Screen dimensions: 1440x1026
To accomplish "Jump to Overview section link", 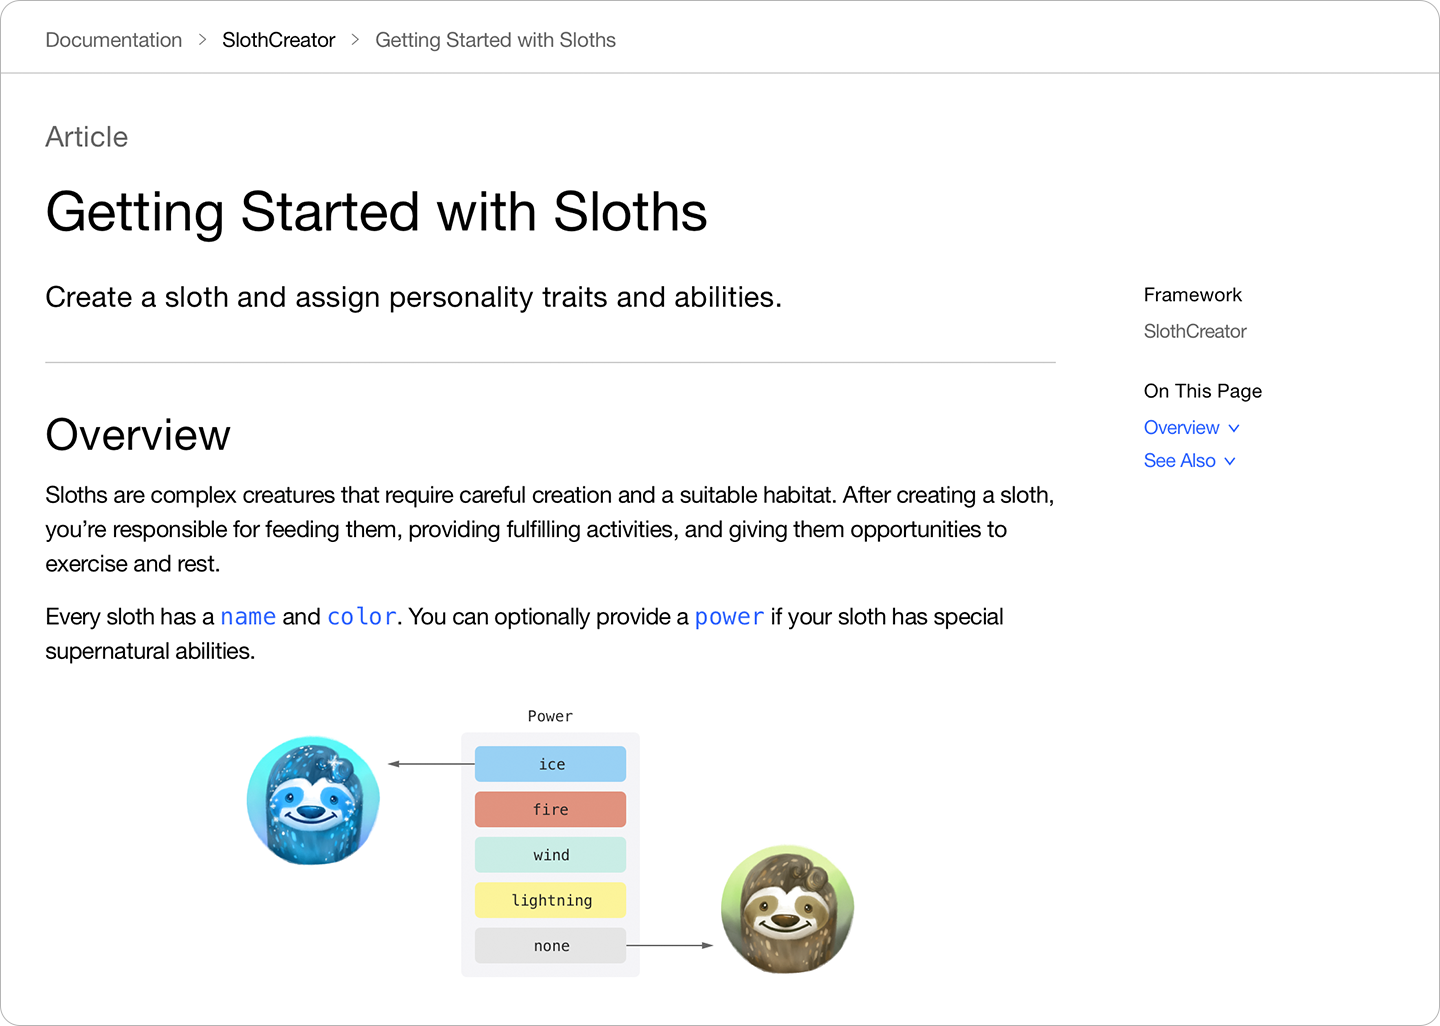I will point(1182,428).
